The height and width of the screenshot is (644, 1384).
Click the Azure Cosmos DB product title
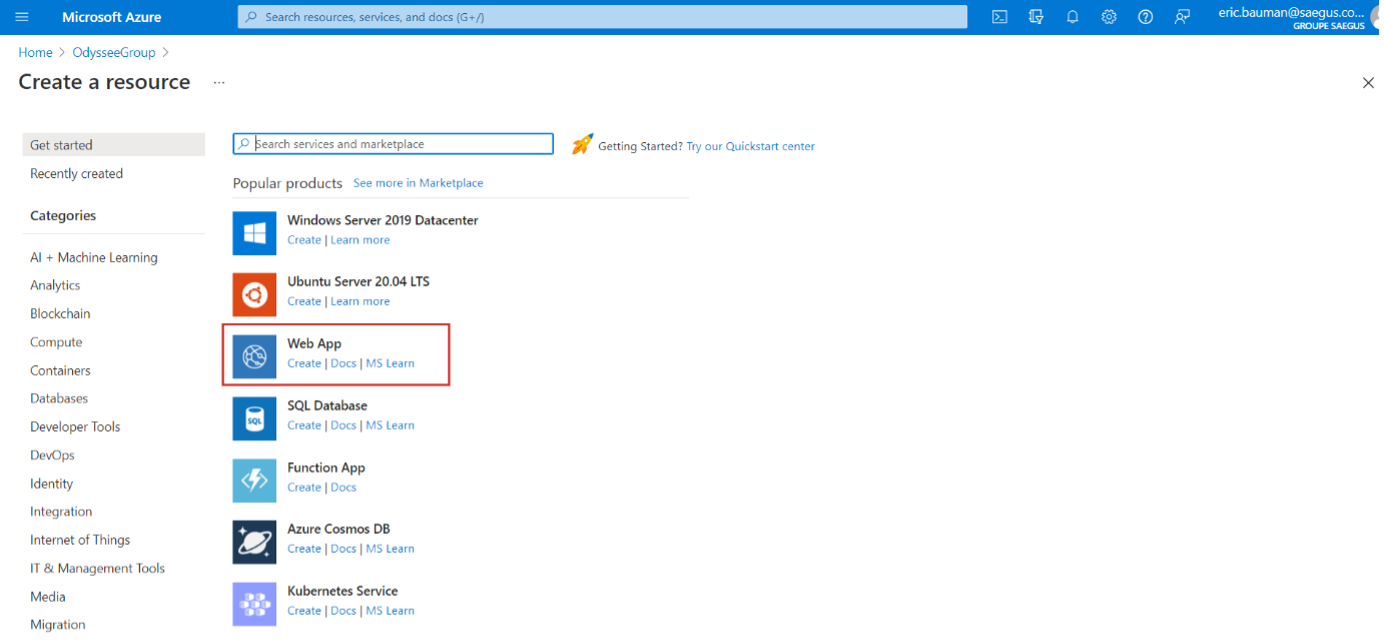click(338, 528)
